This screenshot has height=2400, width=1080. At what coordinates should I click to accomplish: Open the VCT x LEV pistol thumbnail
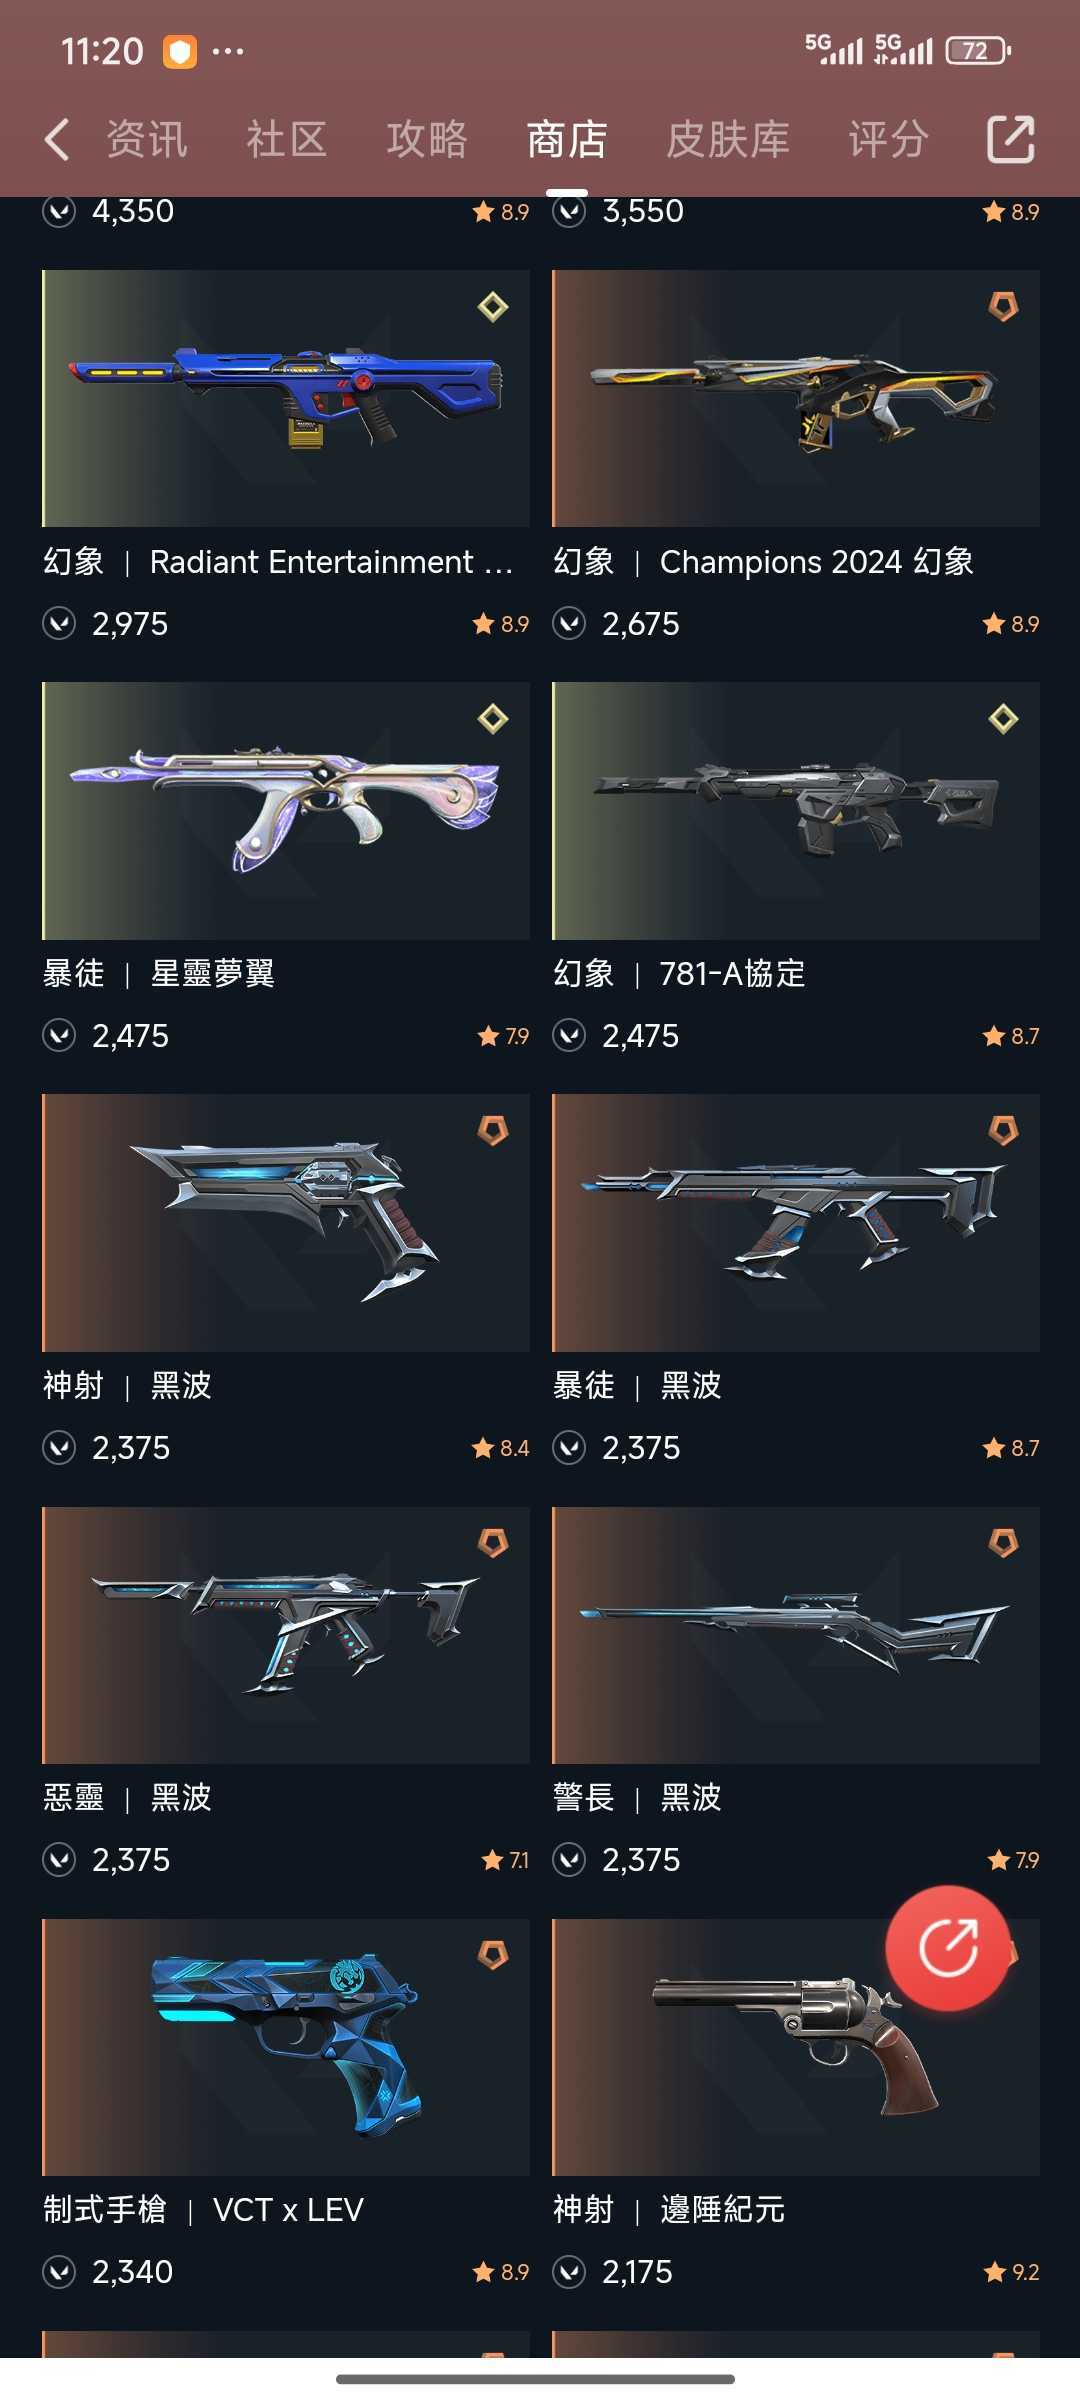(x=286, y=2047)
